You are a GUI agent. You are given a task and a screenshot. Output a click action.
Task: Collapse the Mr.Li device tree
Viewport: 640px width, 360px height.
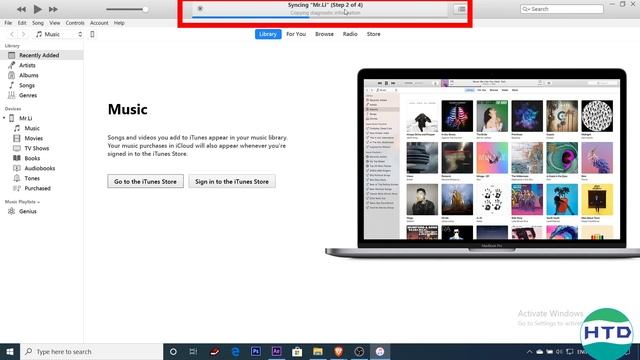(4, 118)
